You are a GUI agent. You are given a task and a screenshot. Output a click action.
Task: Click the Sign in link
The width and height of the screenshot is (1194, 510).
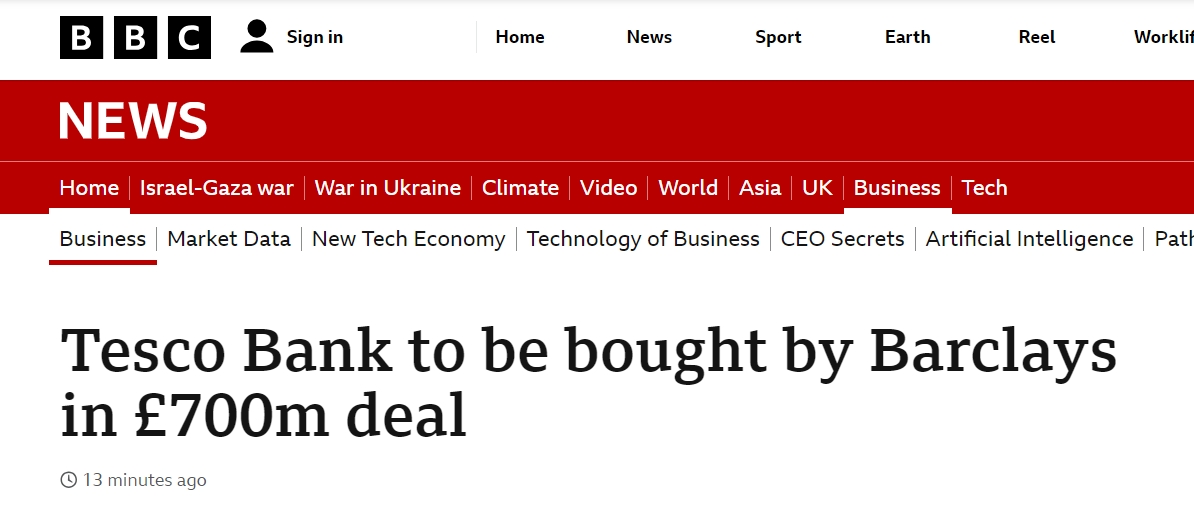(x=314, y=37)
